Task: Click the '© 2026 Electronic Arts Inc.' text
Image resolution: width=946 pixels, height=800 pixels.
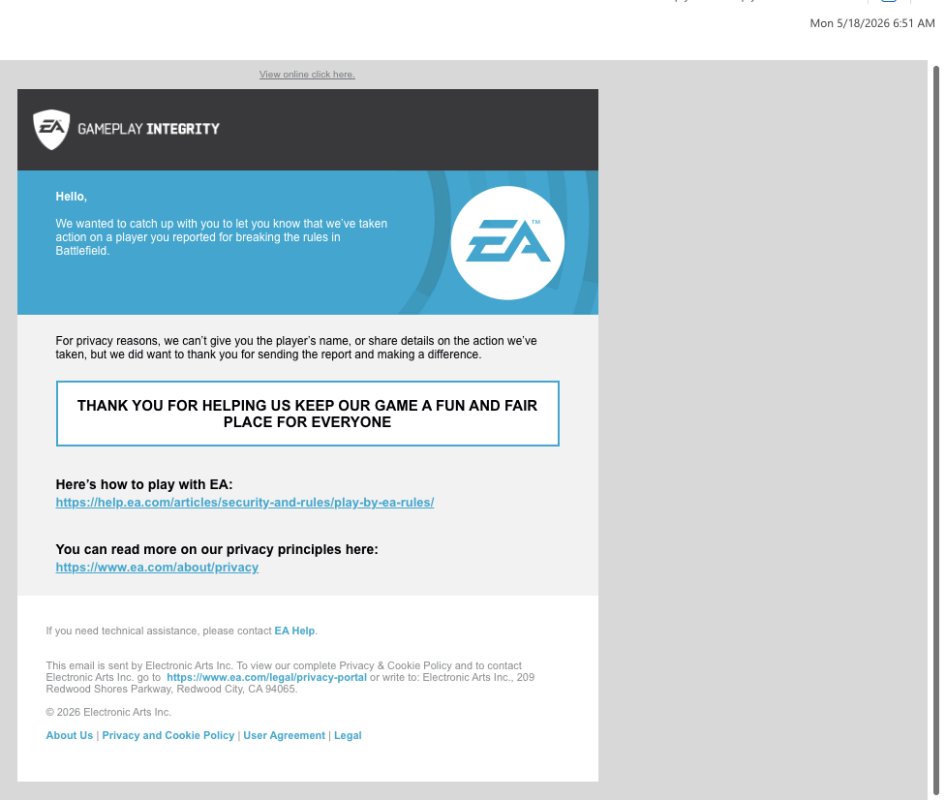Action: tap(109, 713)
